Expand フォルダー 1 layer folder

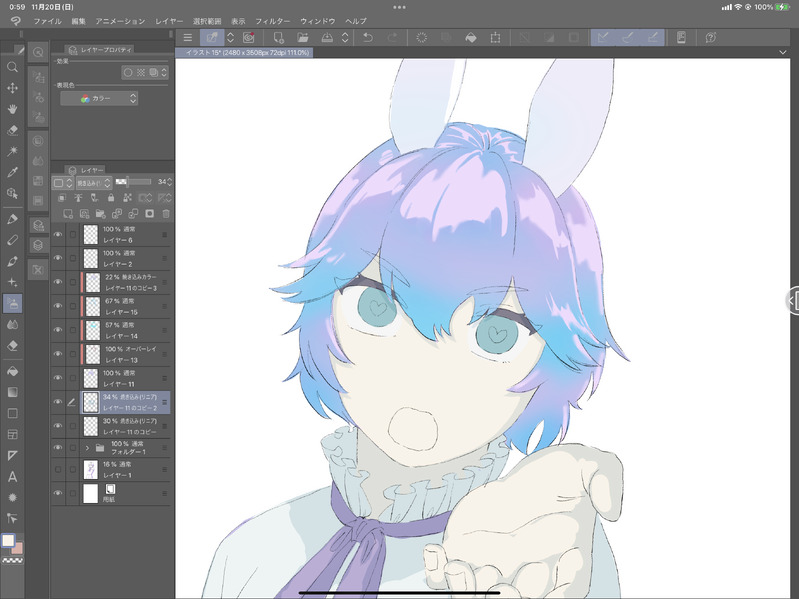pos(87,448)
